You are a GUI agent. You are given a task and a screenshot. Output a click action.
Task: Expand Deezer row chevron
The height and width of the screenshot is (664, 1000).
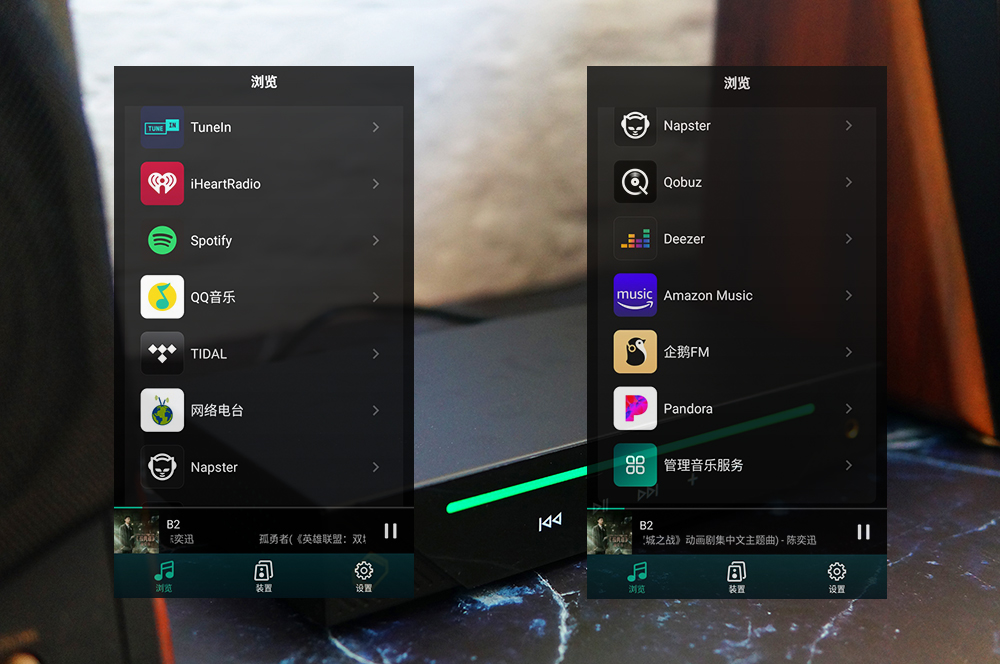[x=849, y=239]
